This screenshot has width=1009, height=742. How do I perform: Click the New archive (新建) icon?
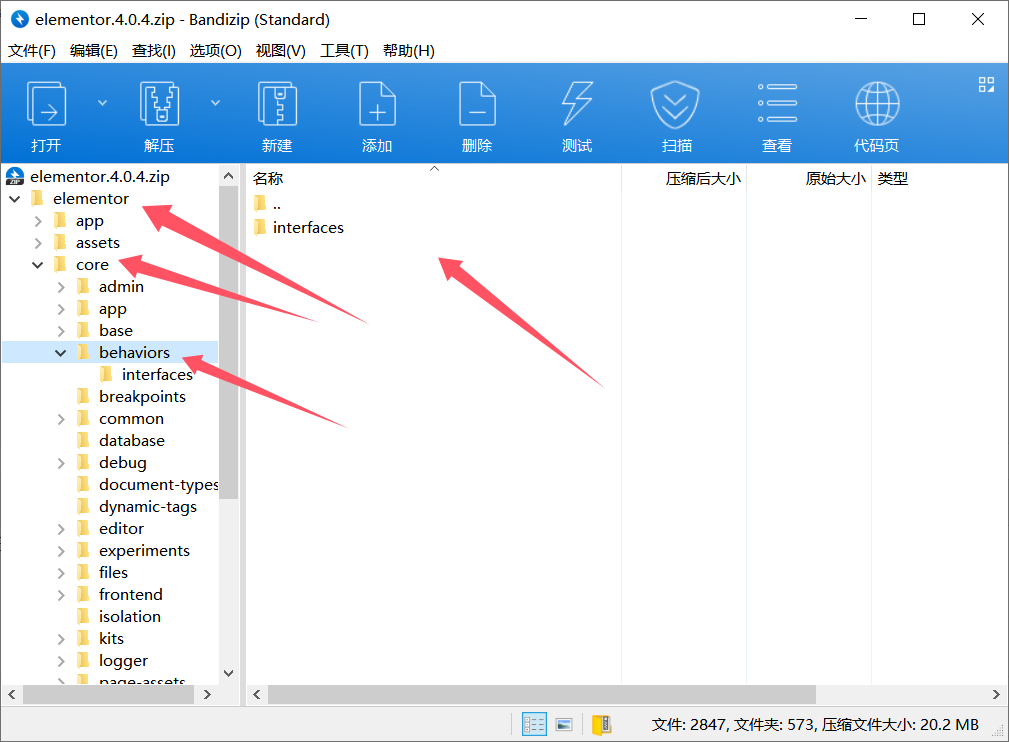pyautogui.click(x=277, y=104)
